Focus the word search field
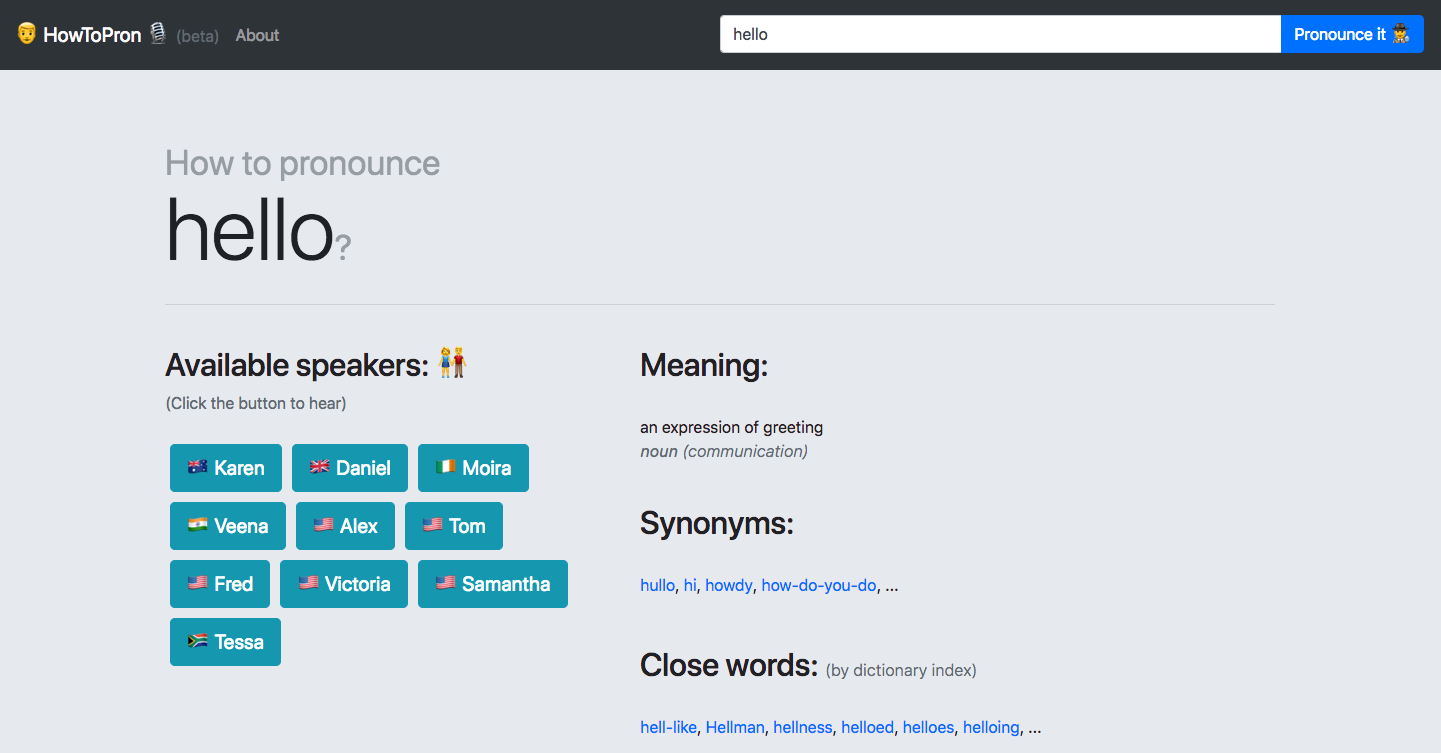The width and height of the screenshot is (1441, 753). click(1000, 34)
